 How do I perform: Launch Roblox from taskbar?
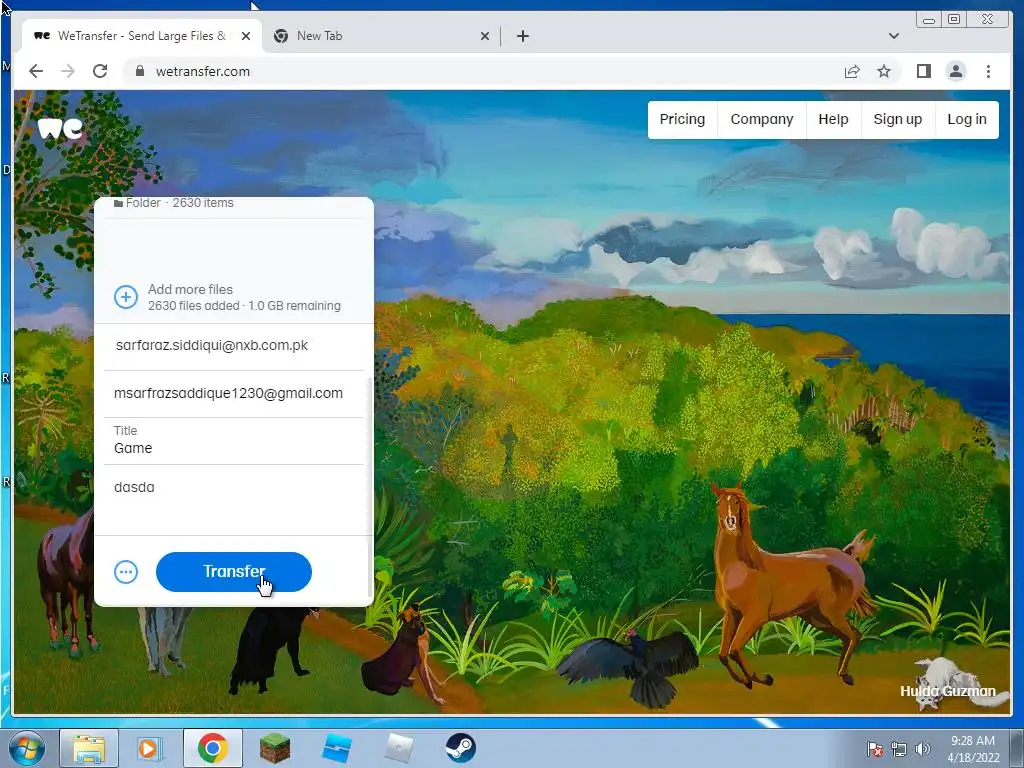point(399,748)
